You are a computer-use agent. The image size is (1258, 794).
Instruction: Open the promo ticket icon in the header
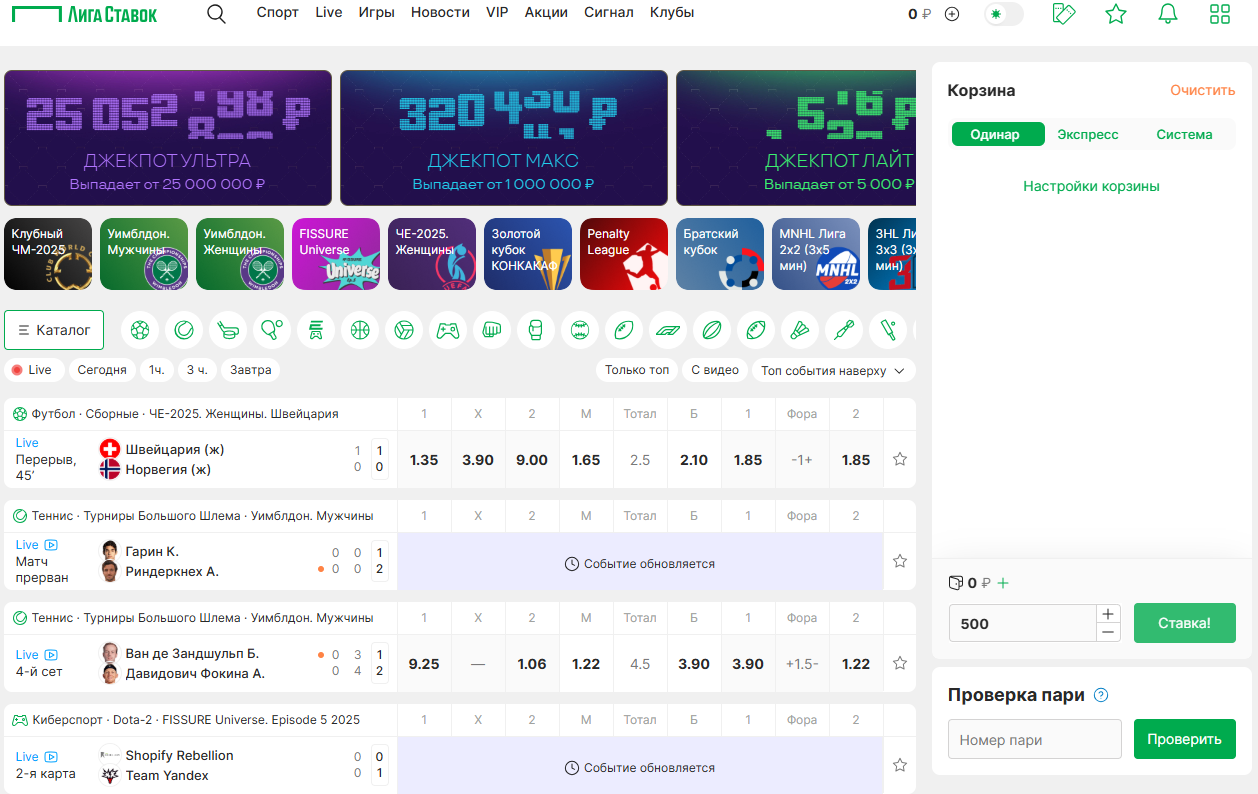1064,14
